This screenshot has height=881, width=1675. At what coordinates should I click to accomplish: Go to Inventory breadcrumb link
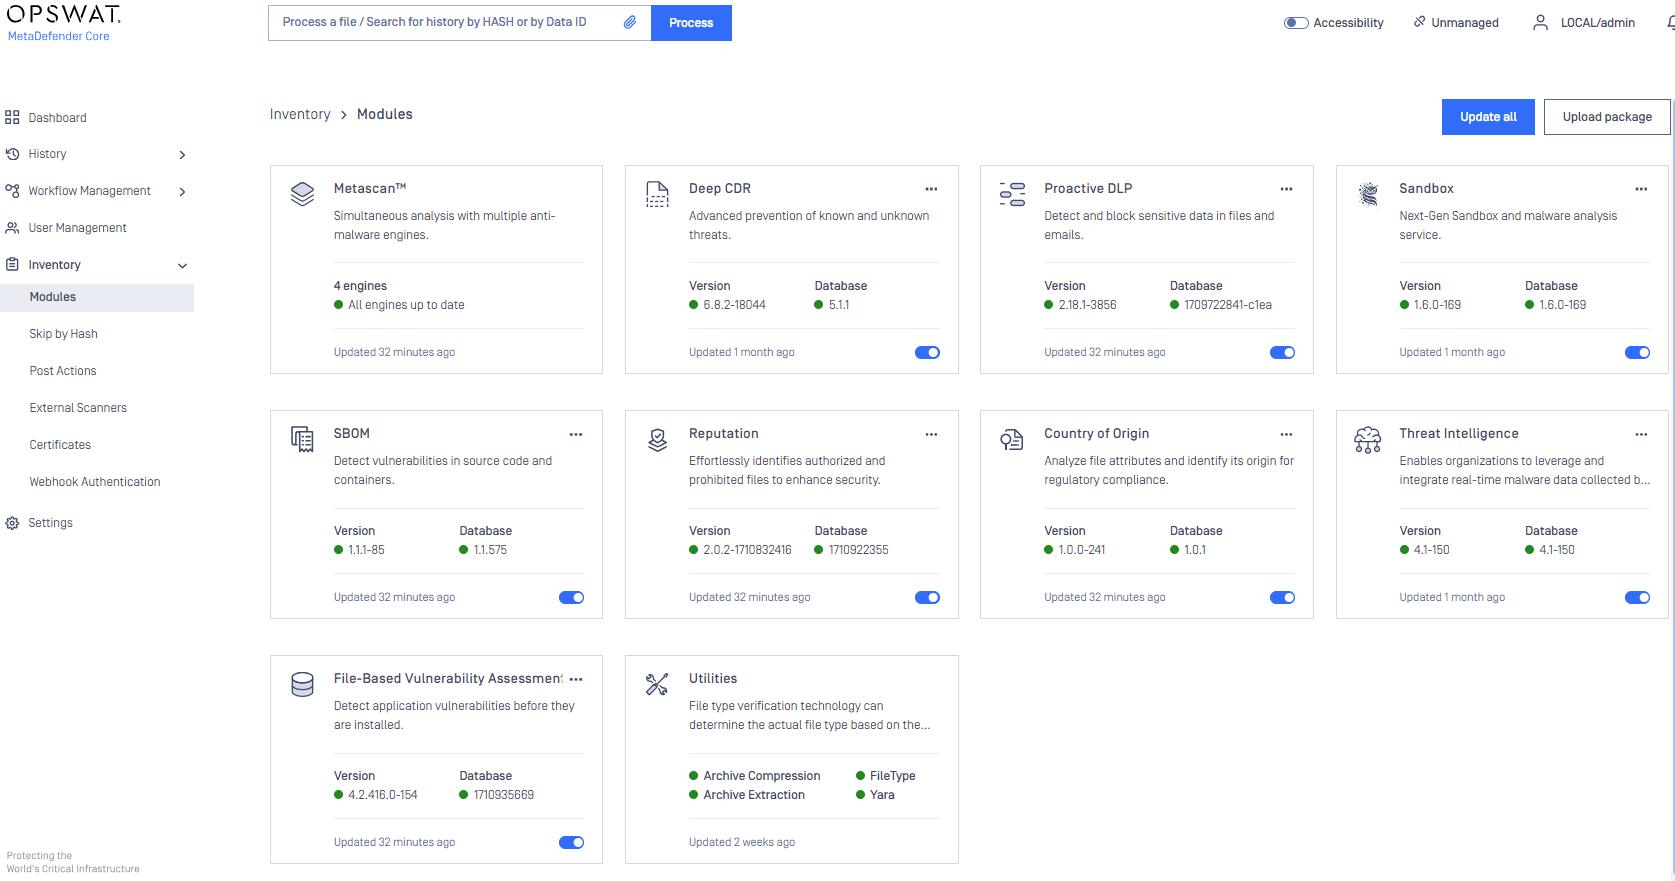(x=300, y=114)
